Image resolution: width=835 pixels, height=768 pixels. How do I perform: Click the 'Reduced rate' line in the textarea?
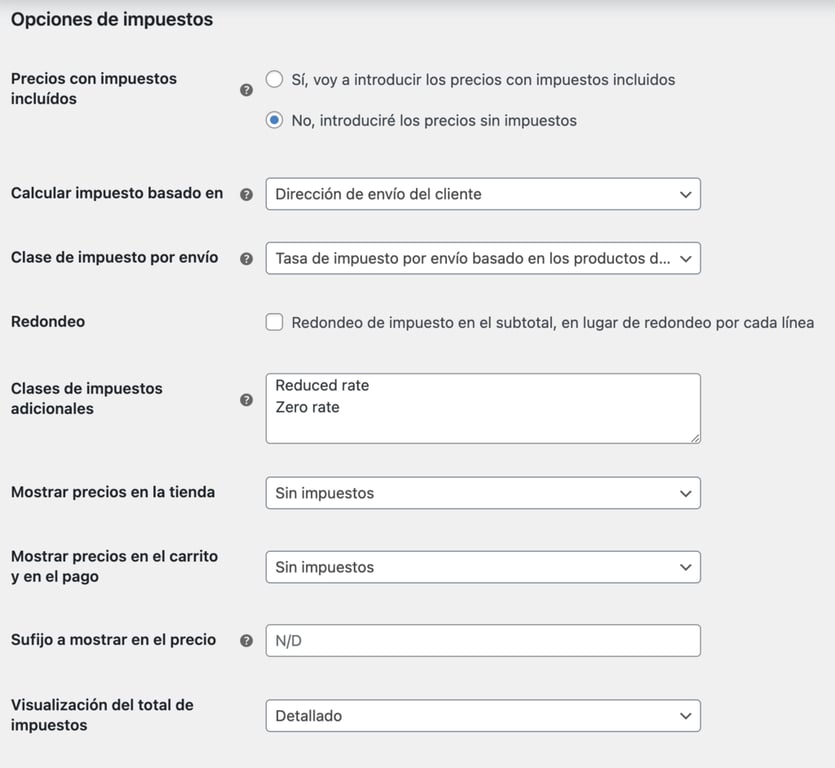click(320, 385)
